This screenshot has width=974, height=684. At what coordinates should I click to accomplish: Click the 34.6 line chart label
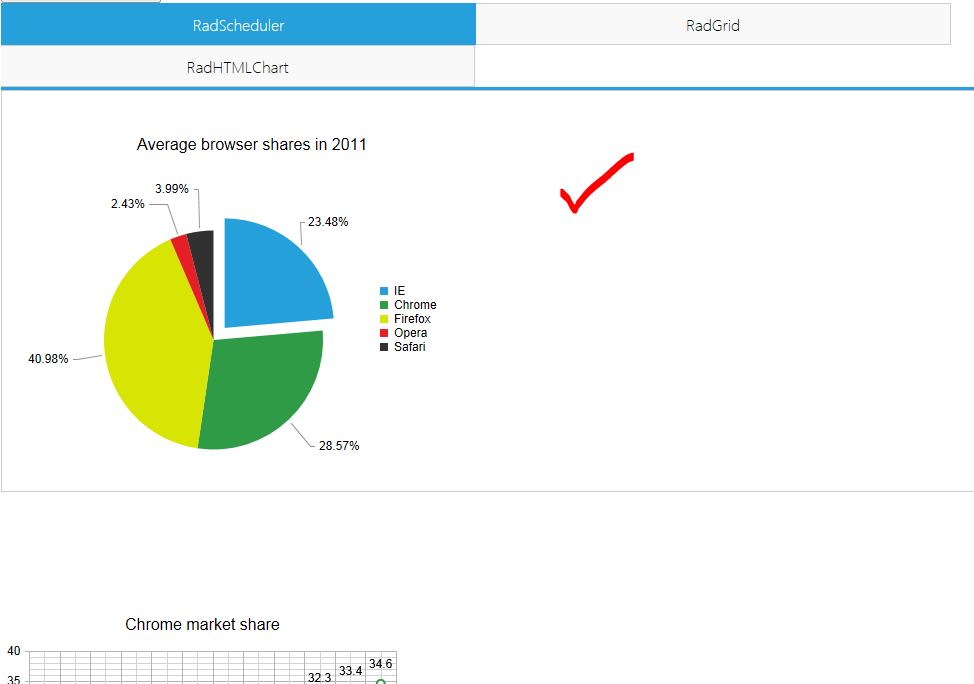(380, 664)
